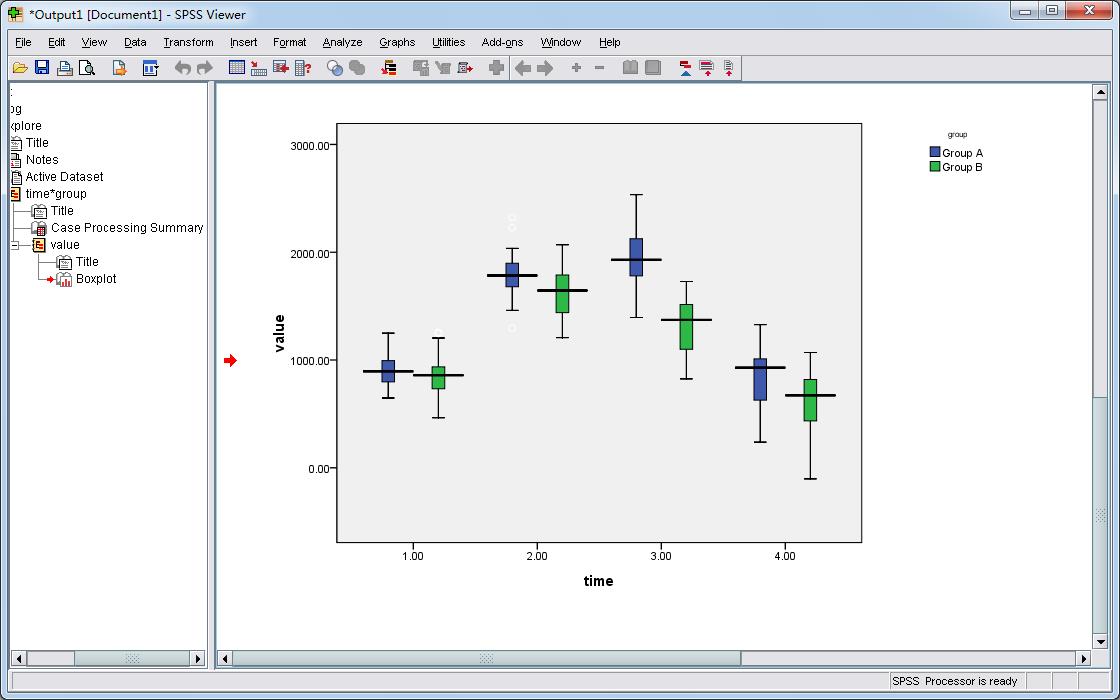Click the Export output toolbar icon
Screen dimensions: 1120x700
pos(119,68)
